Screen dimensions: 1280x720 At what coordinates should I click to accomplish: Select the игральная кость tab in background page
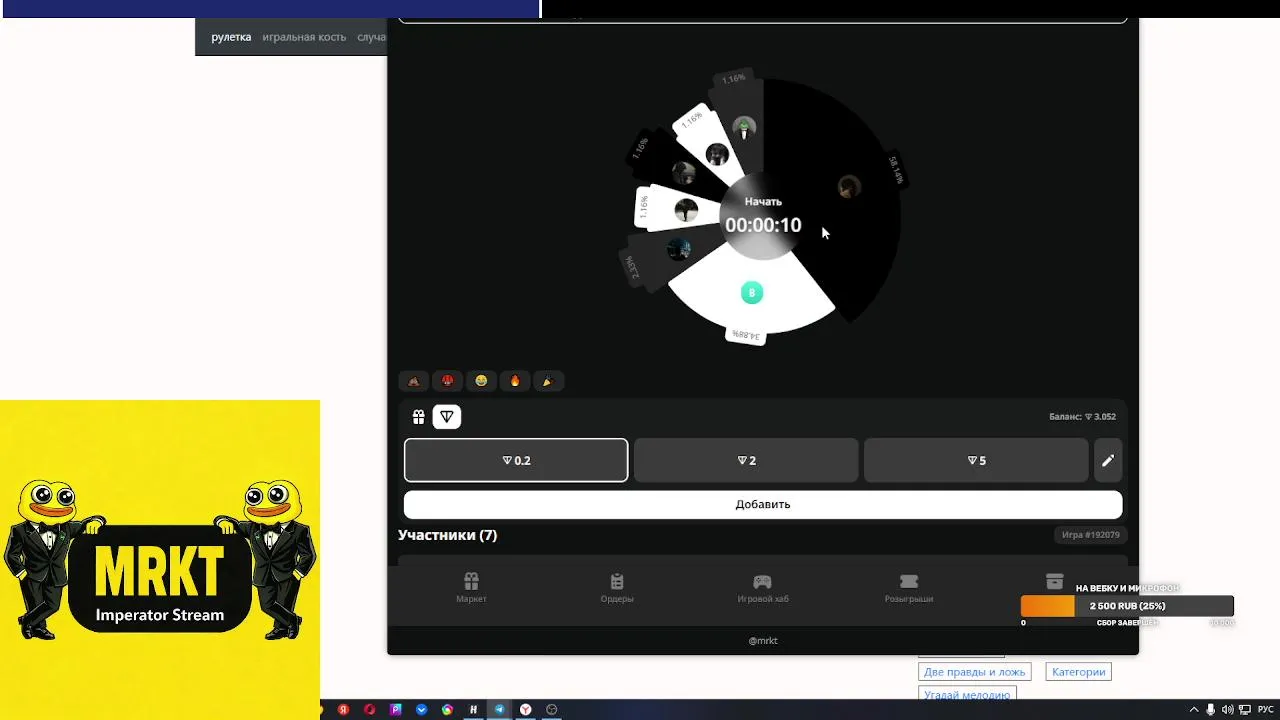[x=304, y=37]
